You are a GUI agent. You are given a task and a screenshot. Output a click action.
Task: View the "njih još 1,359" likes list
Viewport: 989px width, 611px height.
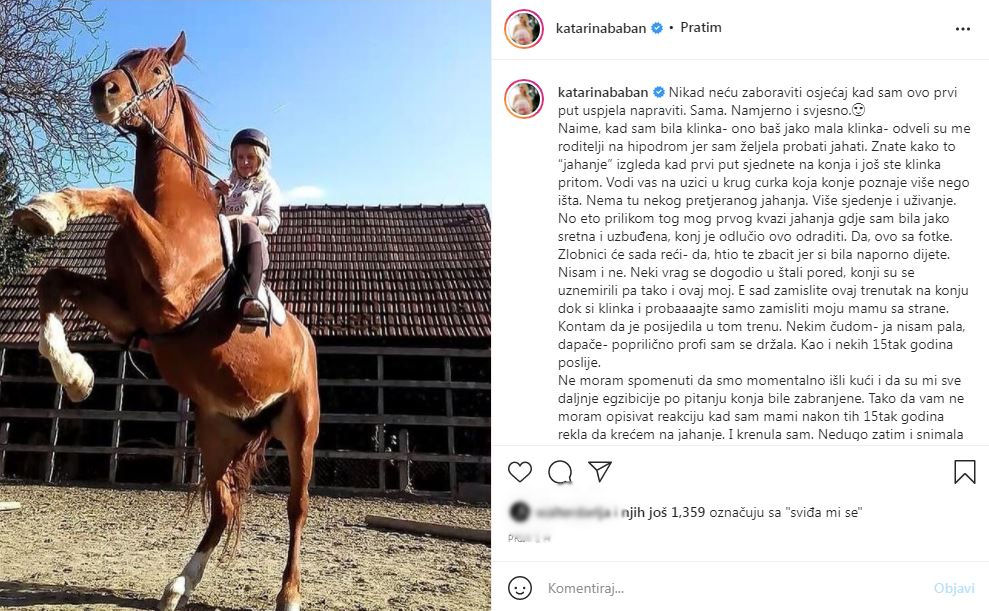coord(643,513)
